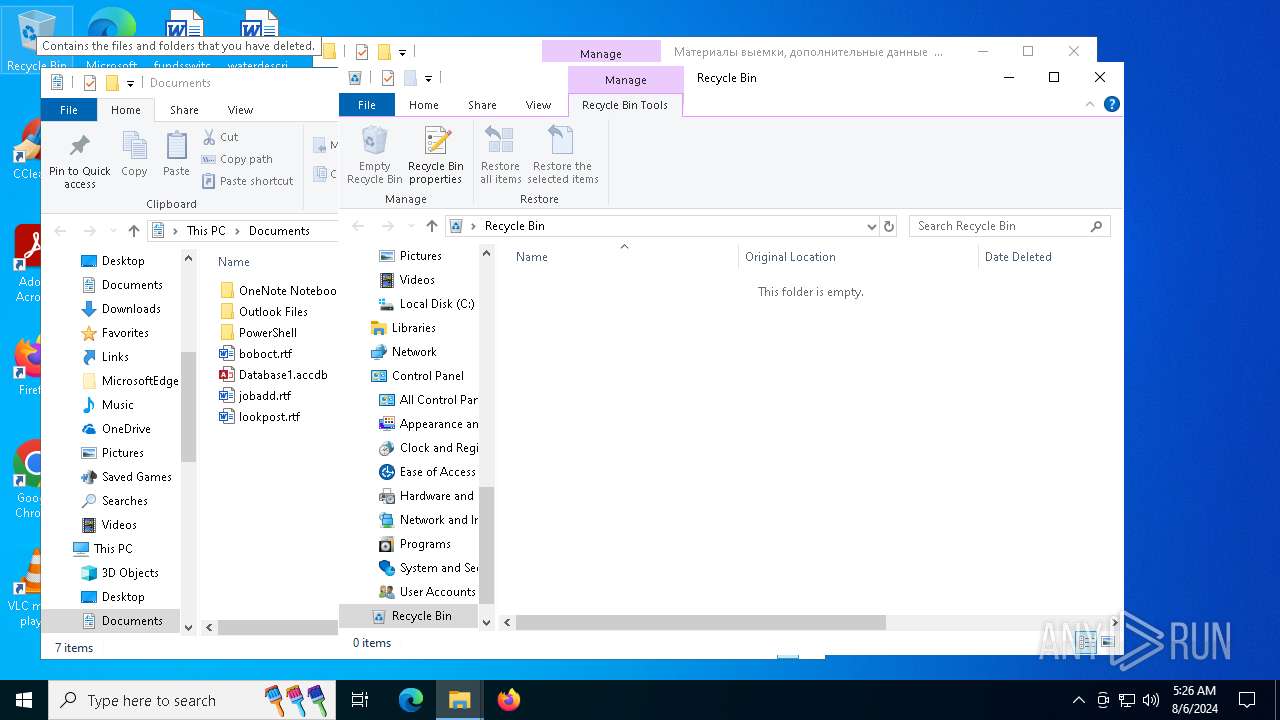Select the PowerShell folder

(258, 333)
